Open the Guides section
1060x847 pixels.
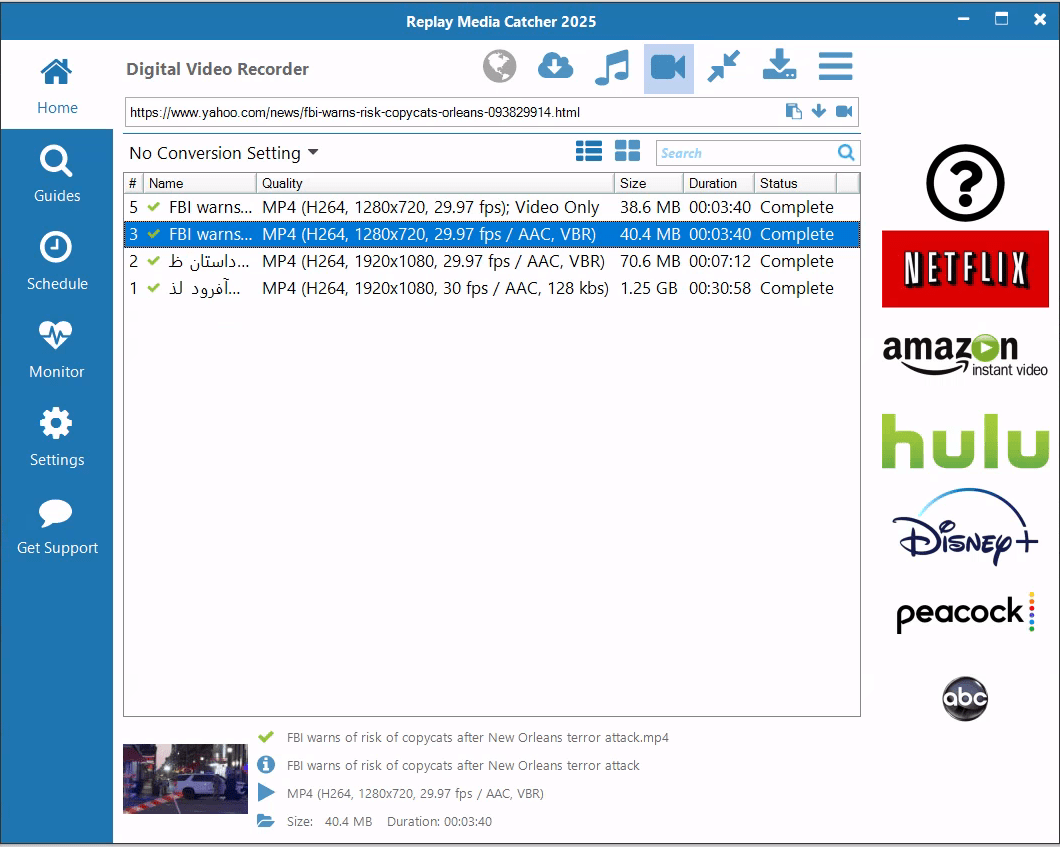point(57,174)
